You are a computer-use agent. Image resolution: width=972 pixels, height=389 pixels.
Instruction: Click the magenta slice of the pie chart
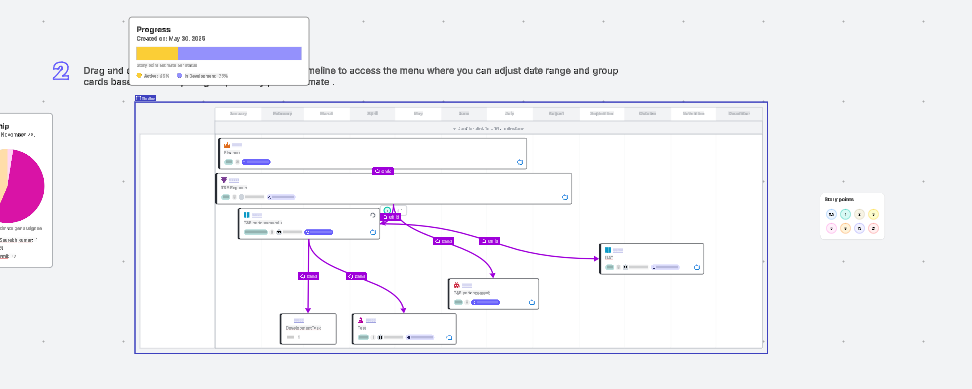pyautogui.click(x=24, y=186)
